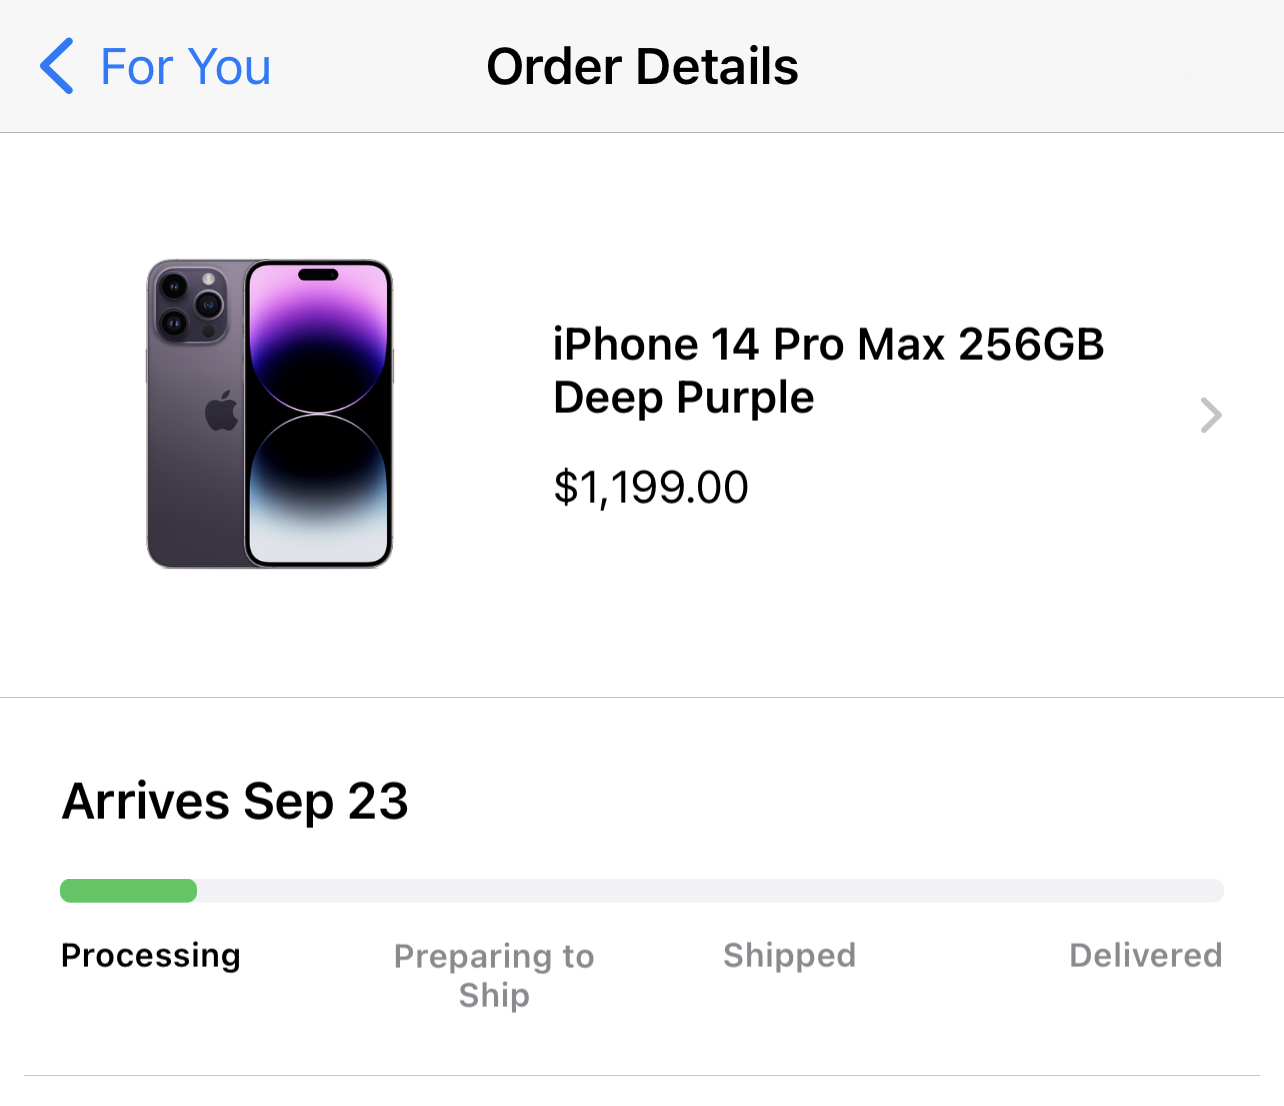Tap the blue back chevron icon
The image size is (1284, 1106).
tap(57, 66)
